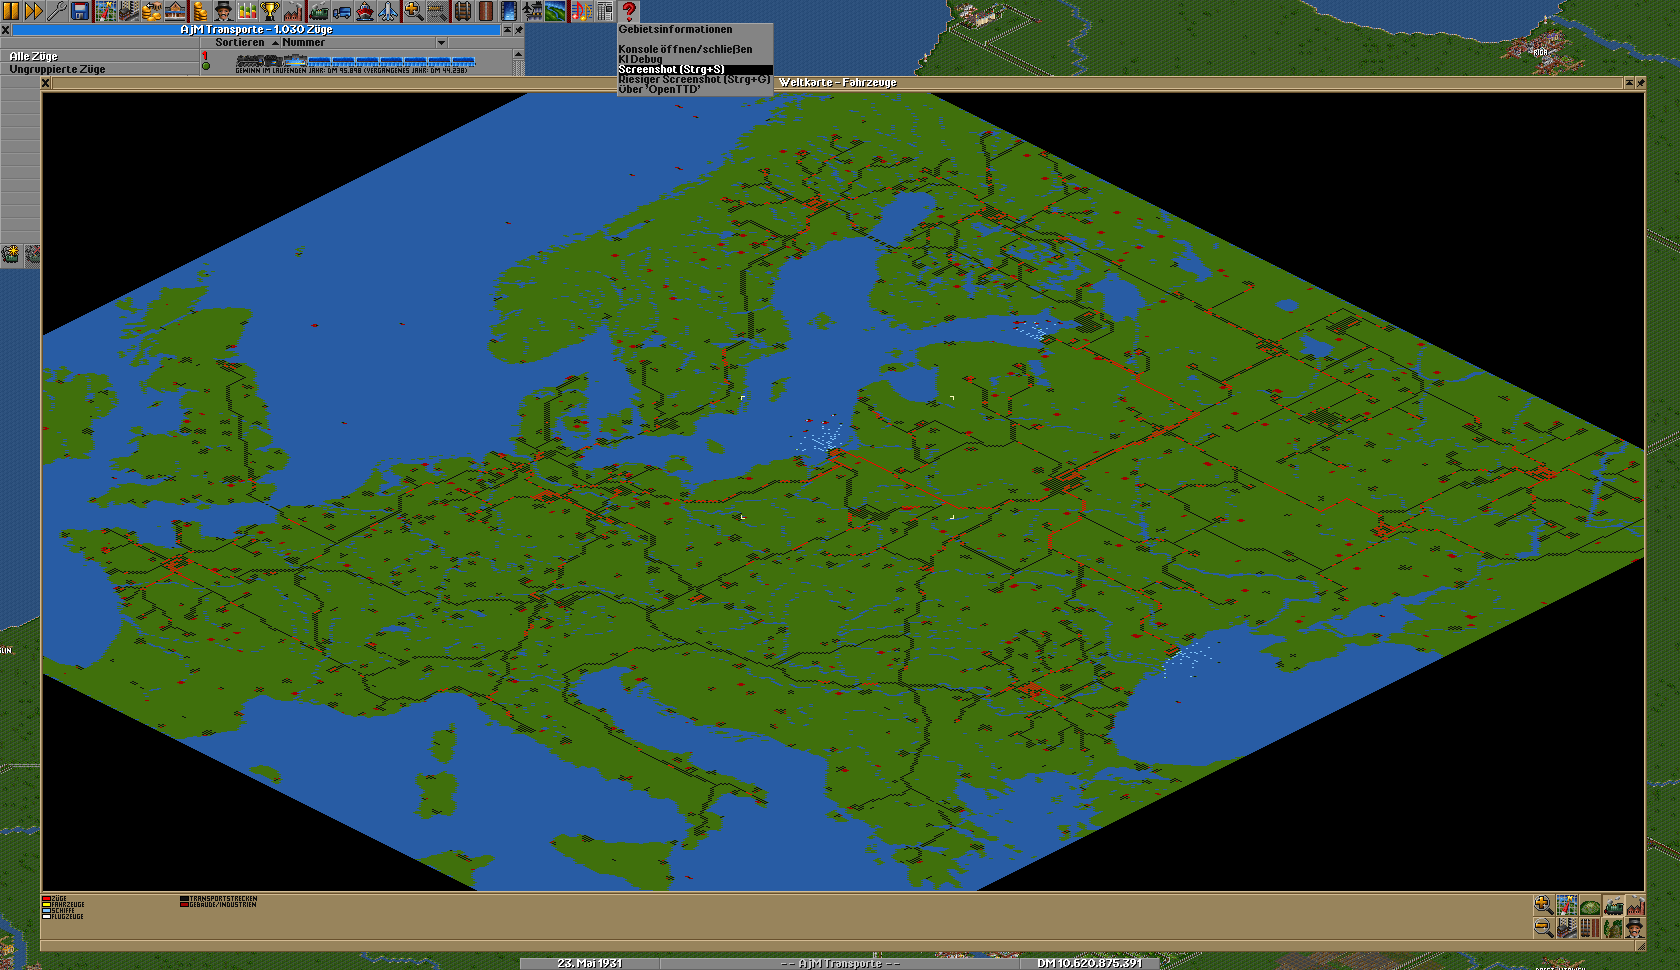Image resolution: width=1680 pixels, height=970 pixels.
Task: Open the music and sound icon
Action: pyautogui.click(x=581, y=11)
